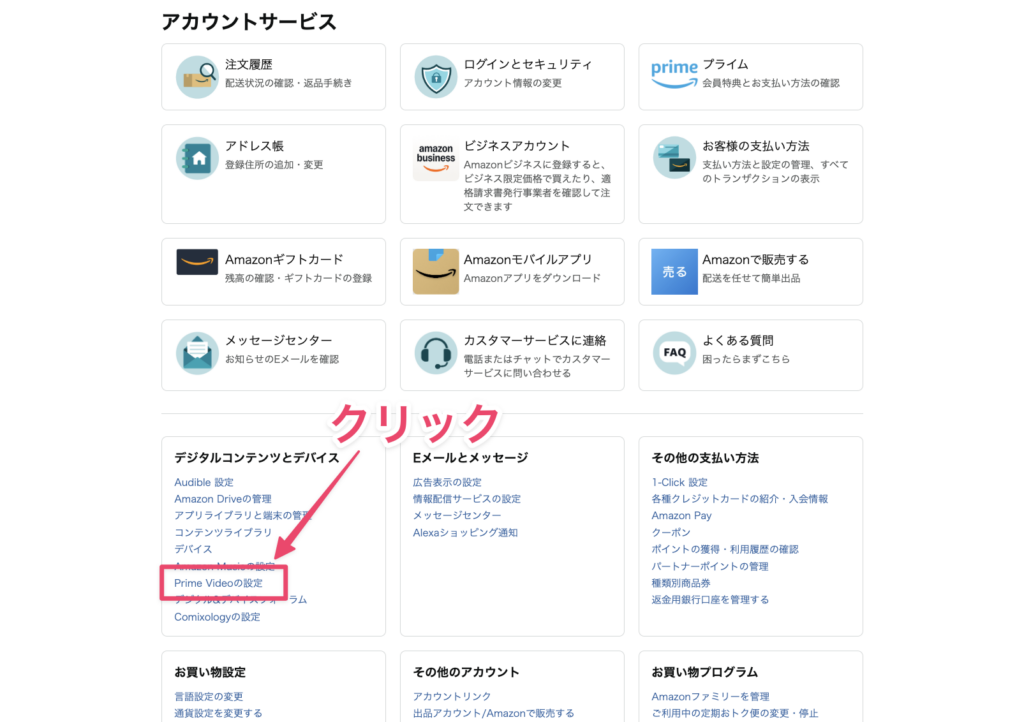Open 情報配信サービスの設定 link
This screenshot has height=722, width=1024.
(467, 499)
